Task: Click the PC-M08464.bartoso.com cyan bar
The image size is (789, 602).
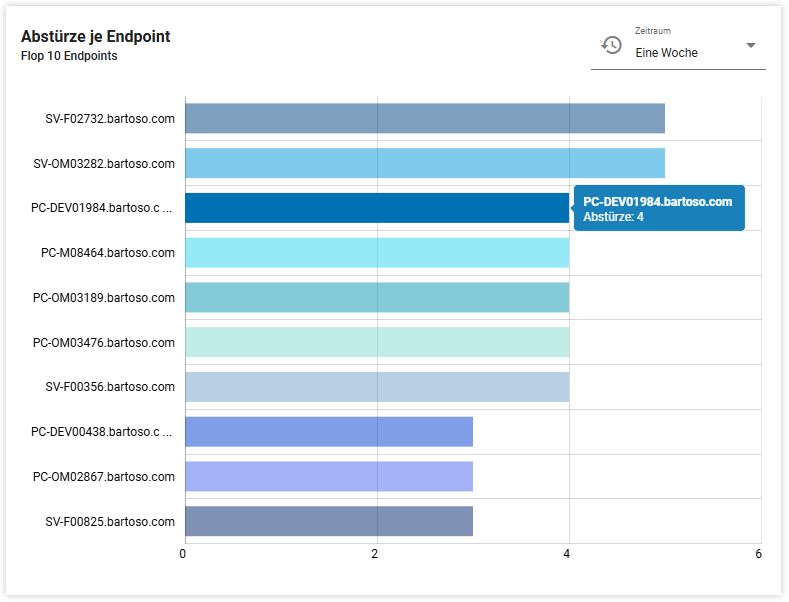Action: (376, 253)
